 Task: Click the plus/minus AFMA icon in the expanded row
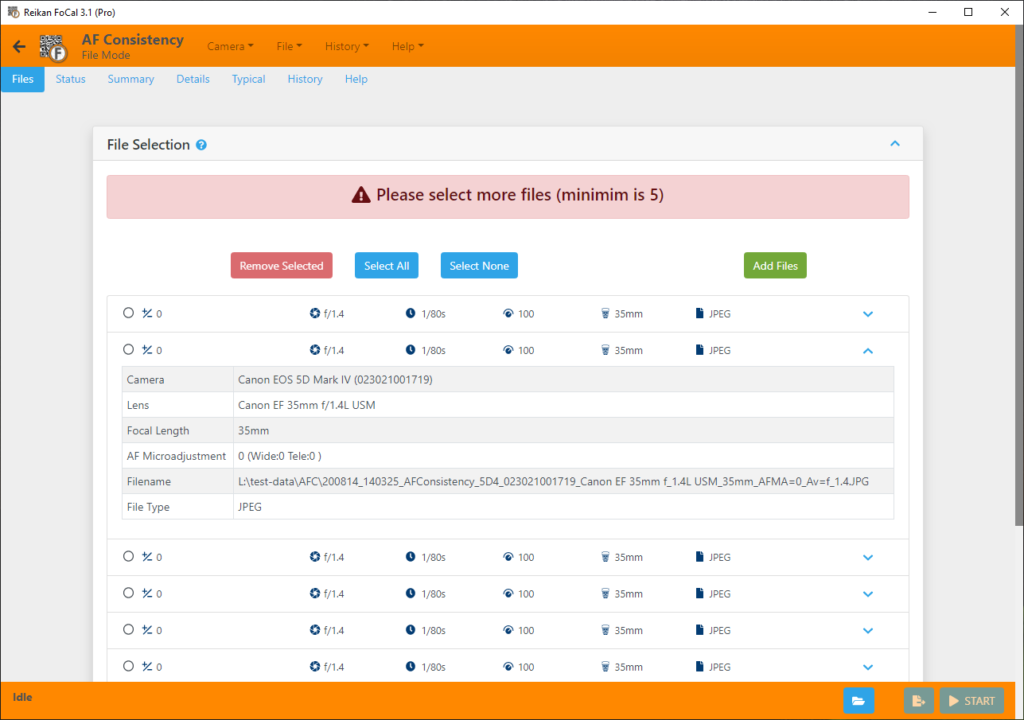pos(147,350)
